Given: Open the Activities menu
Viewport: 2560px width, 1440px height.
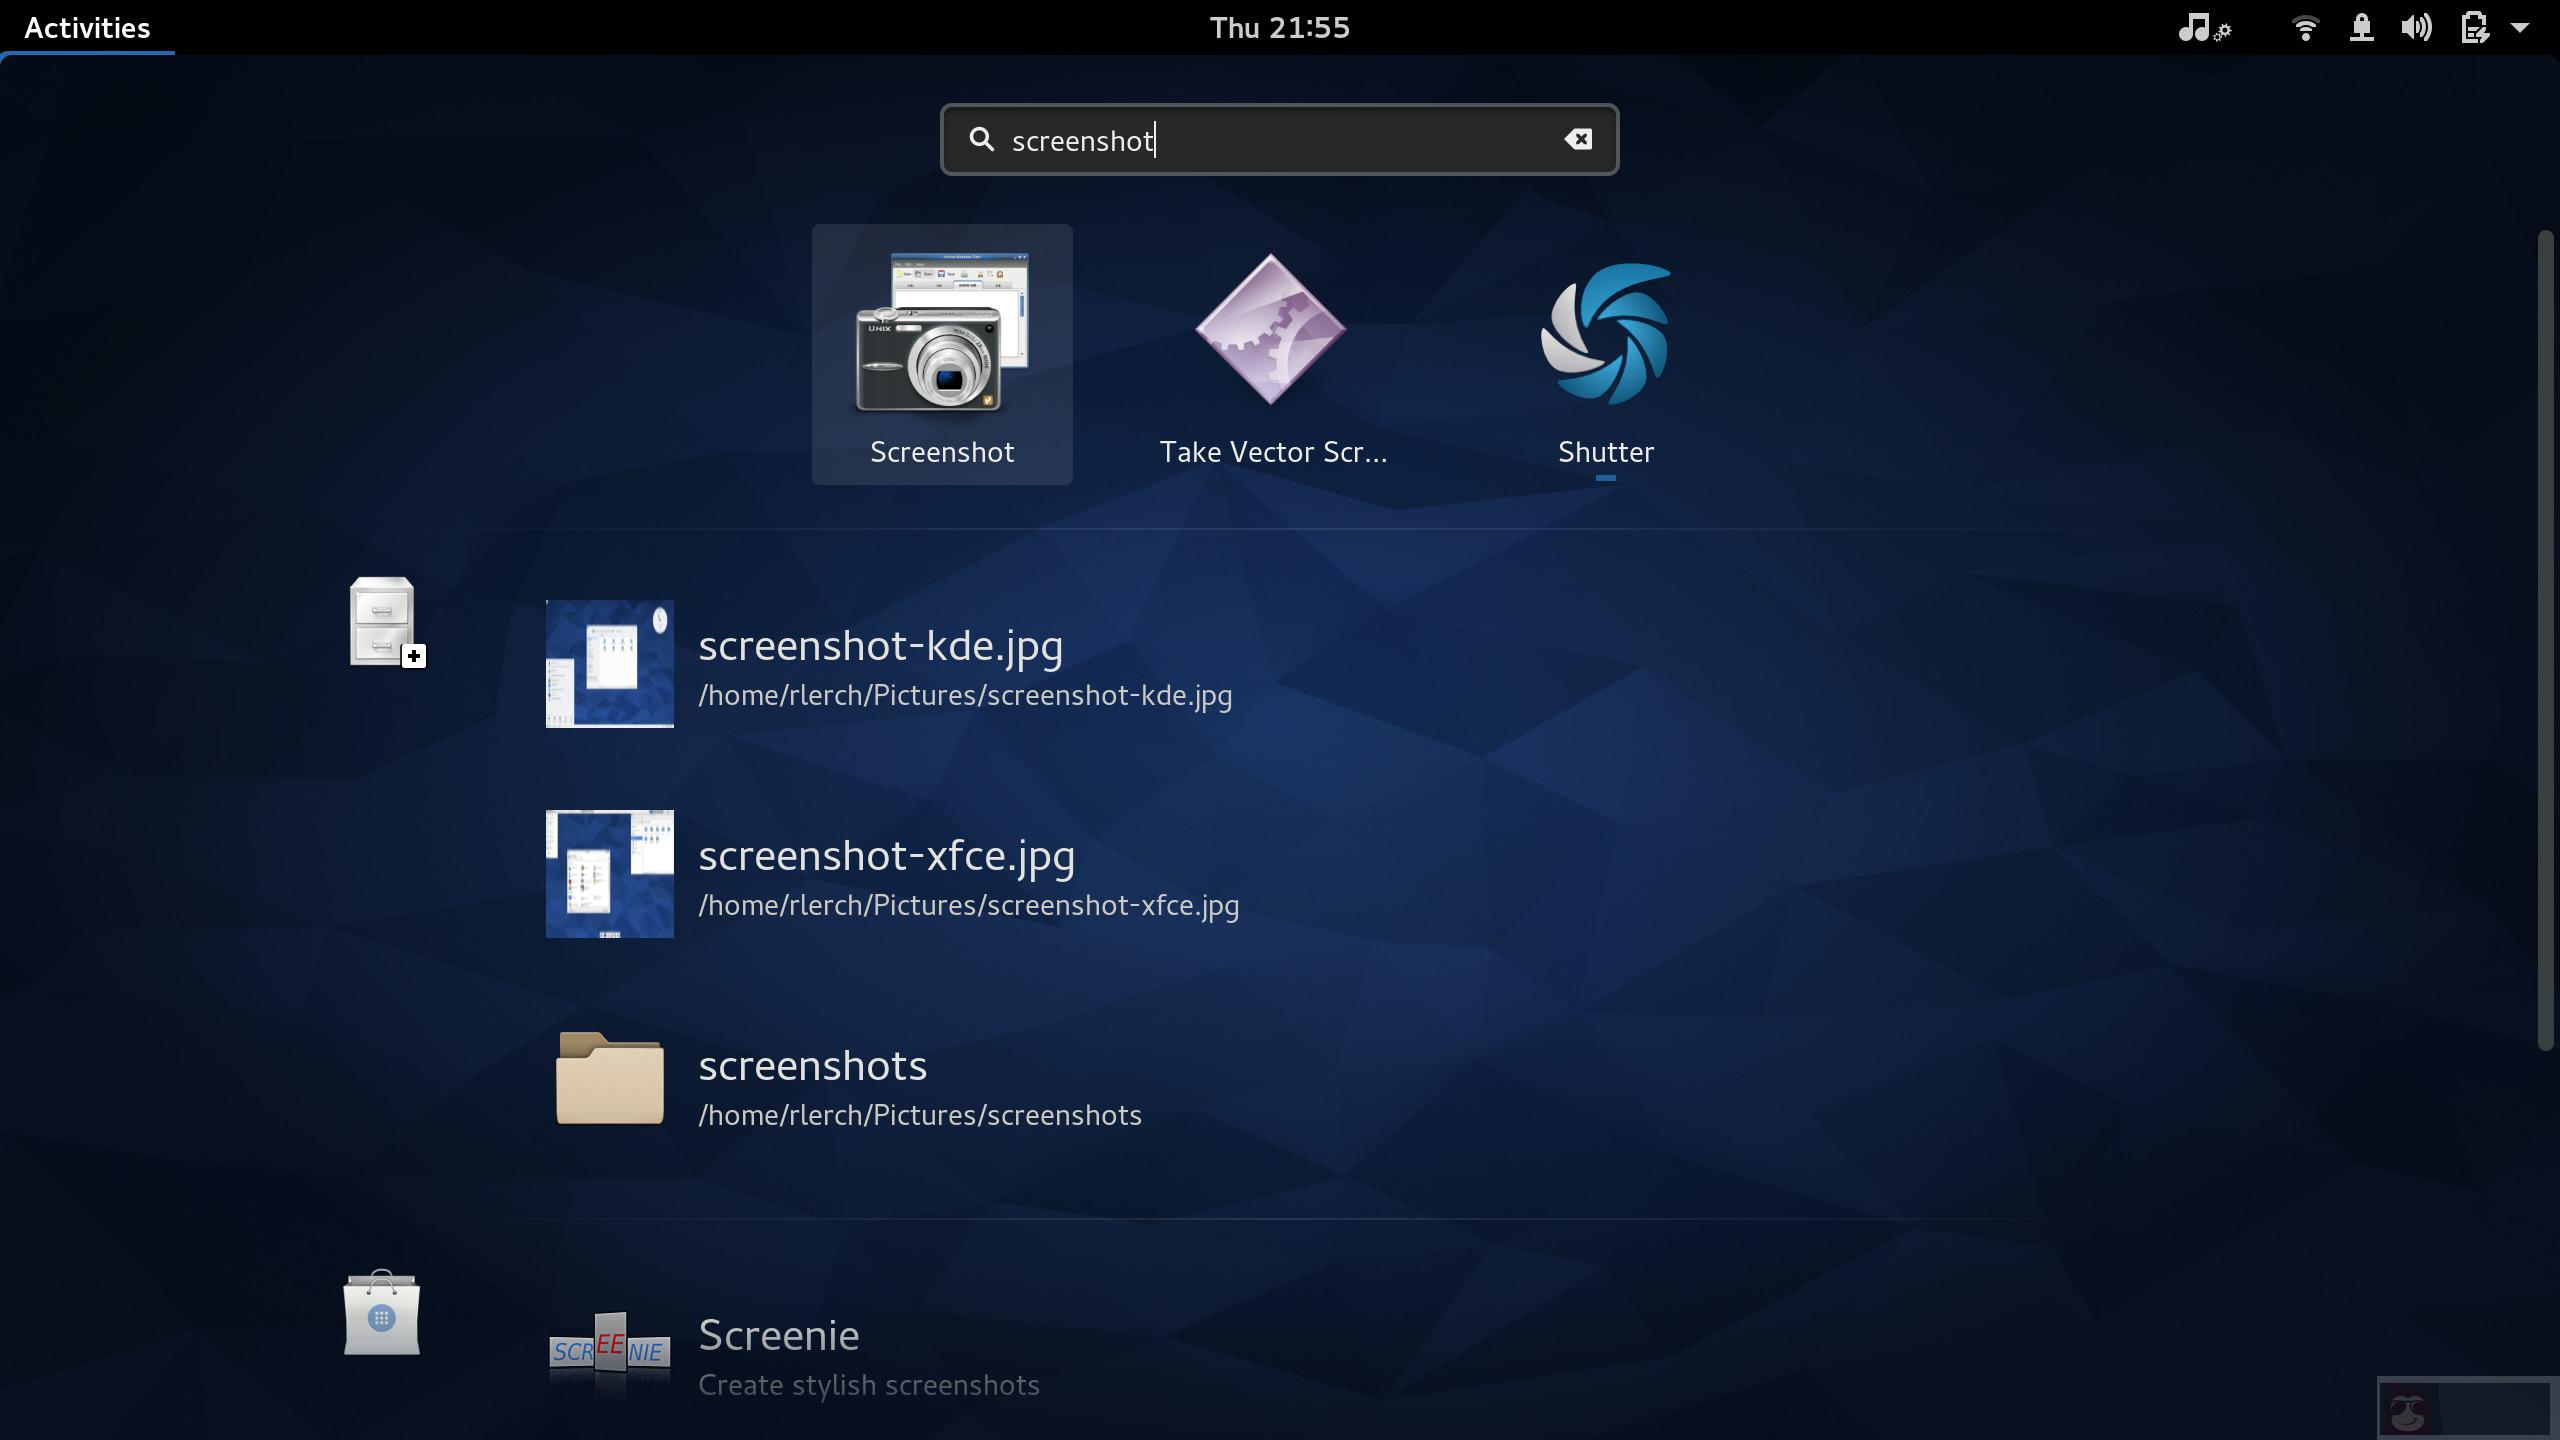Looking at the screenshot, I should click(x=87, y=27).
